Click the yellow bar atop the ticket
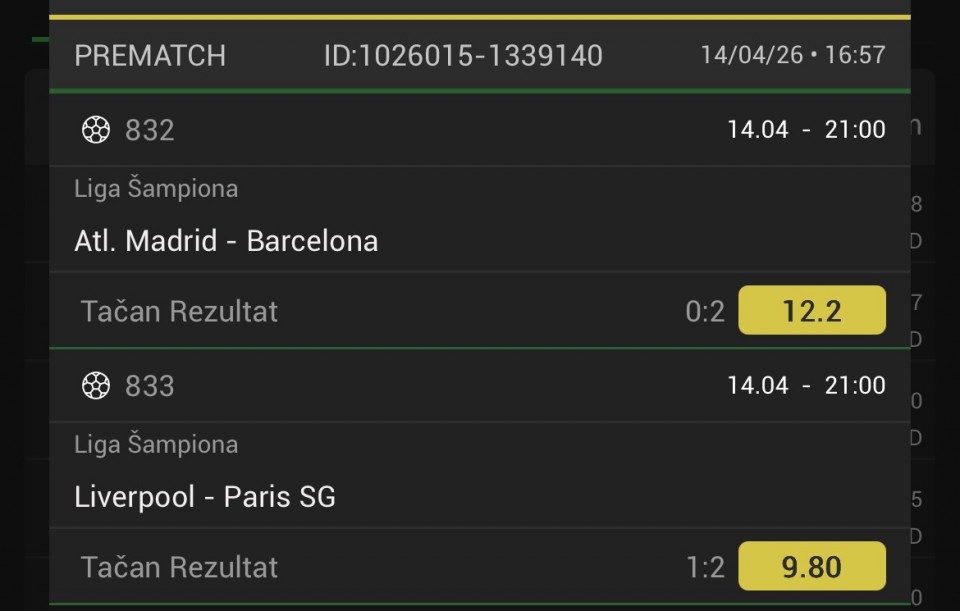Image resolution: width=960 pixels, height=611 pixels. click(480, 17)
